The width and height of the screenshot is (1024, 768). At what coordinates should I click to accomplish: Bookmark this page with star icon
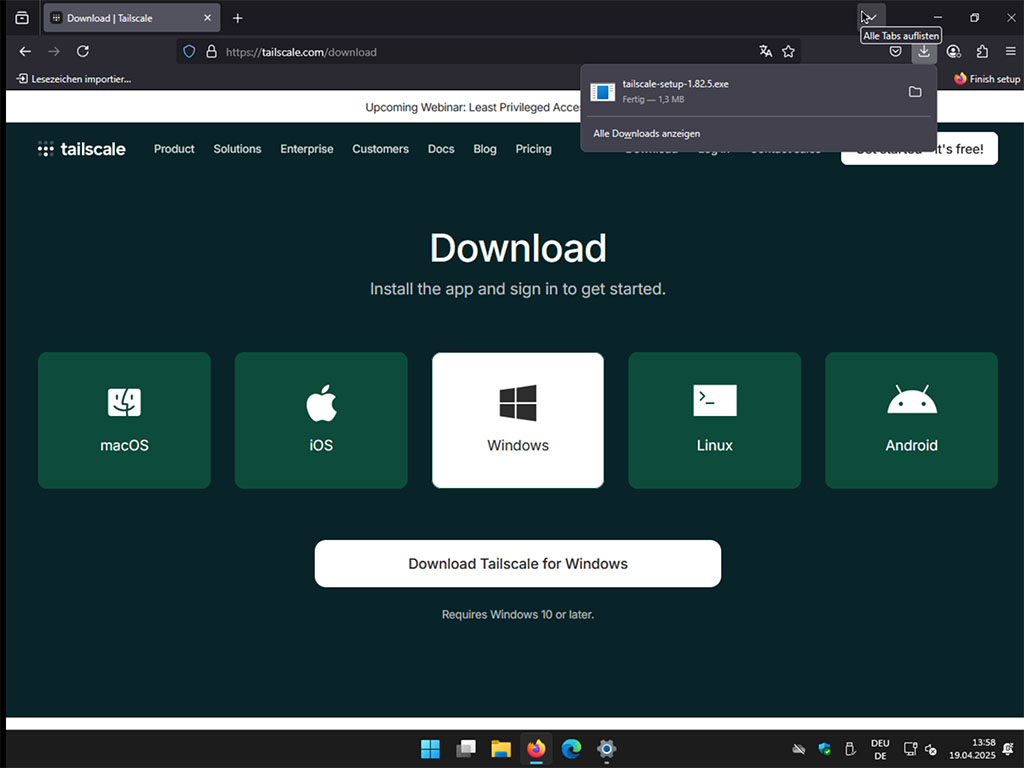[788, 51]
